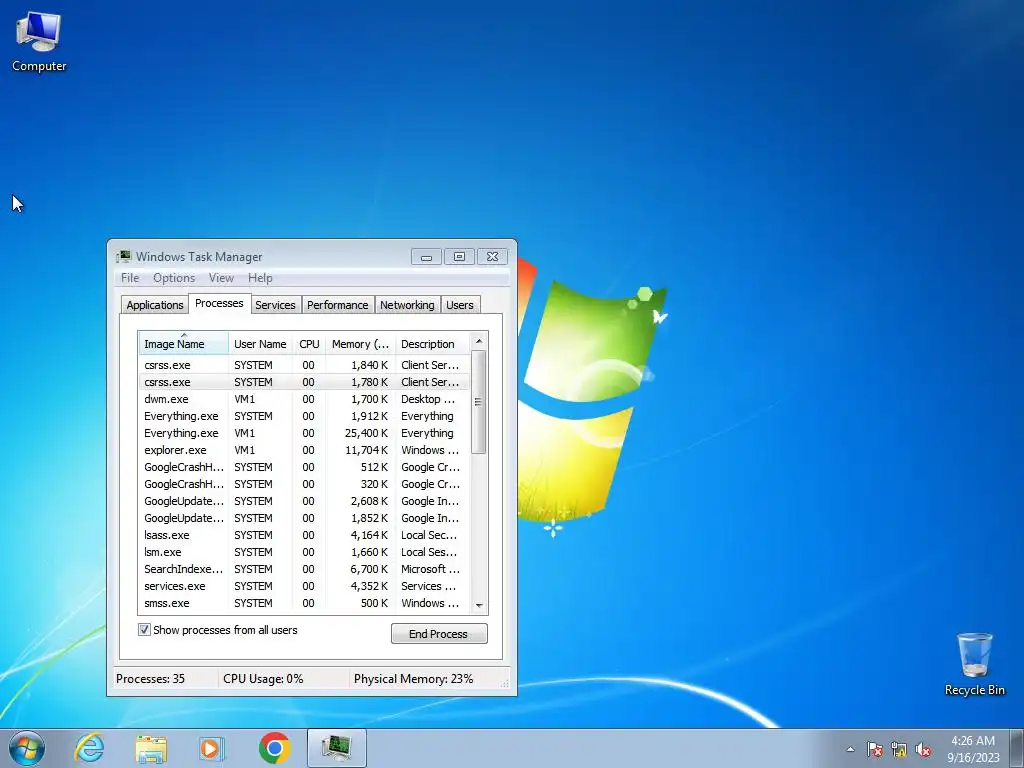The height and width of the screenshot is (768, 1024).
Task: Open the Help menu
Action: click(260, 278)
